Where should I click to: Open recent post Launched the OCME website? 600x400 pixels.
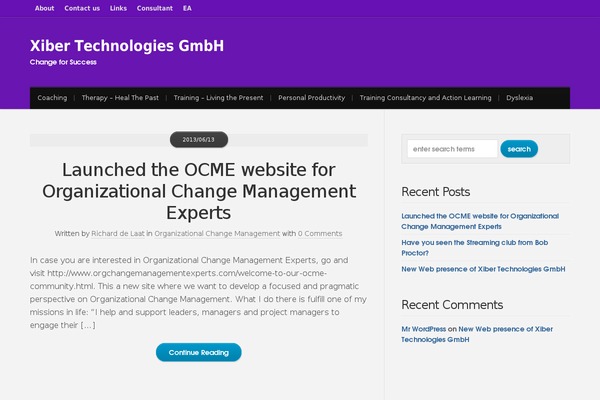(480, 221)
